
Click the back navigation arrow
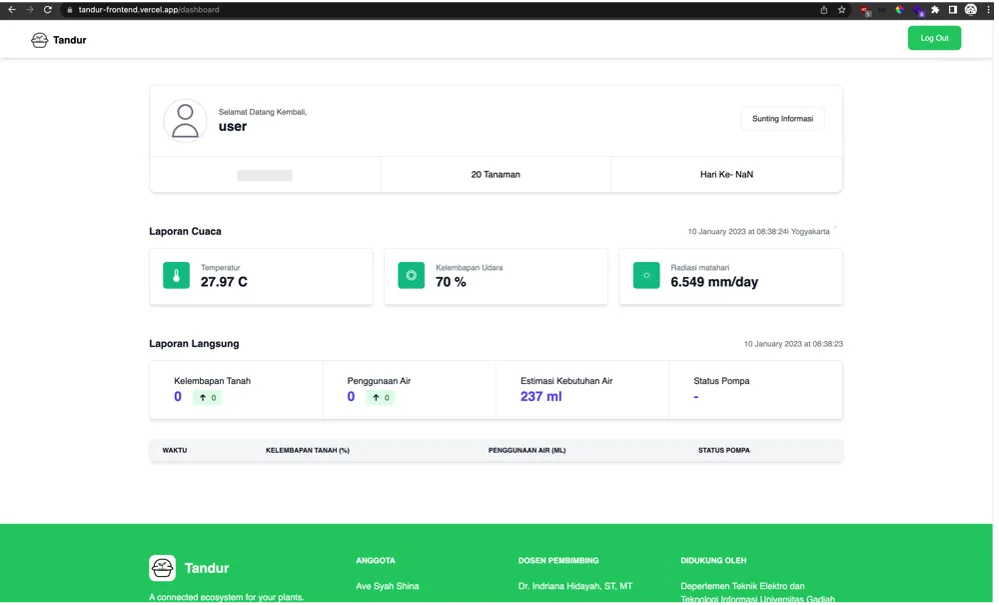point(12,9)
